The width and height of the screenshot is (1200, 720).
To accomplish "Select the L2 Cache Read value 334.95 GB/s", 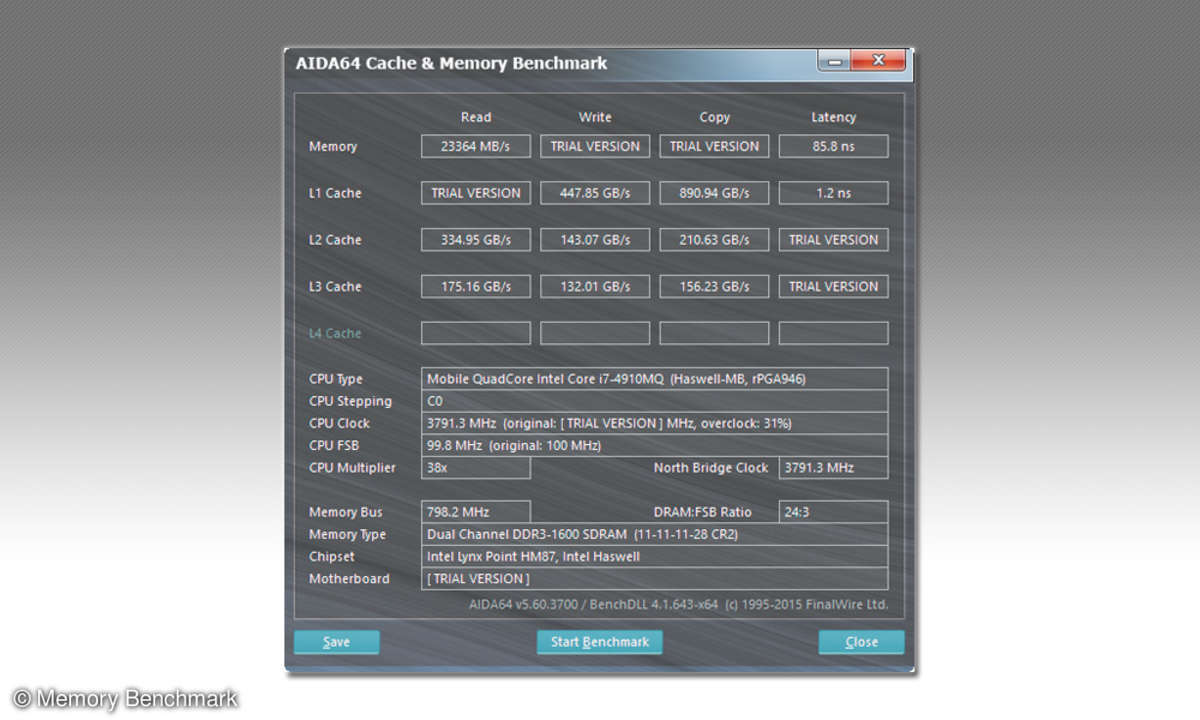I will 476,240.
